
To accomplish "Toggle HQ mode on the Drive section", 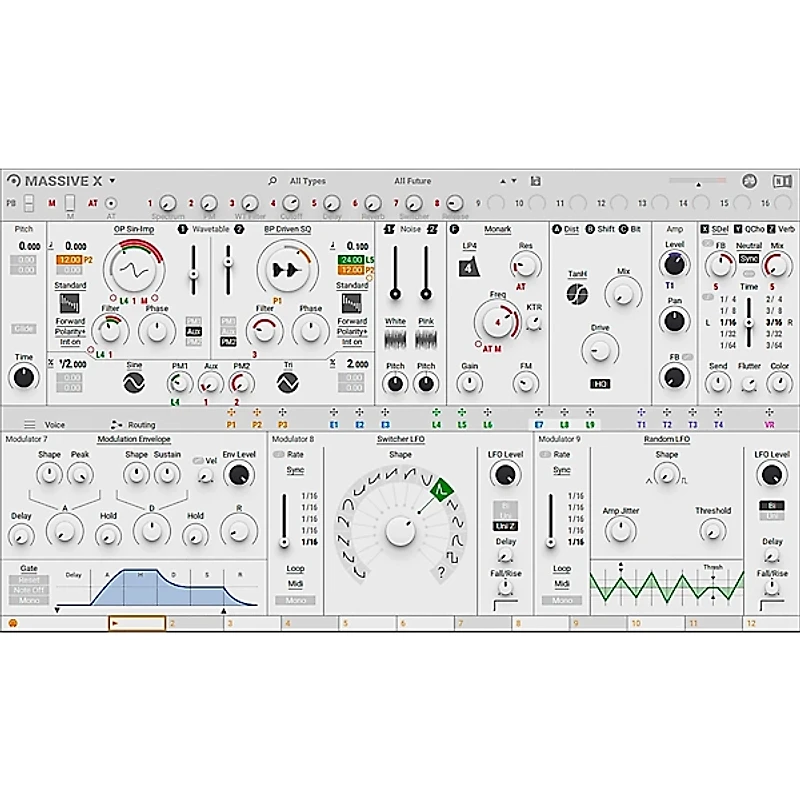I will [600, 382].
